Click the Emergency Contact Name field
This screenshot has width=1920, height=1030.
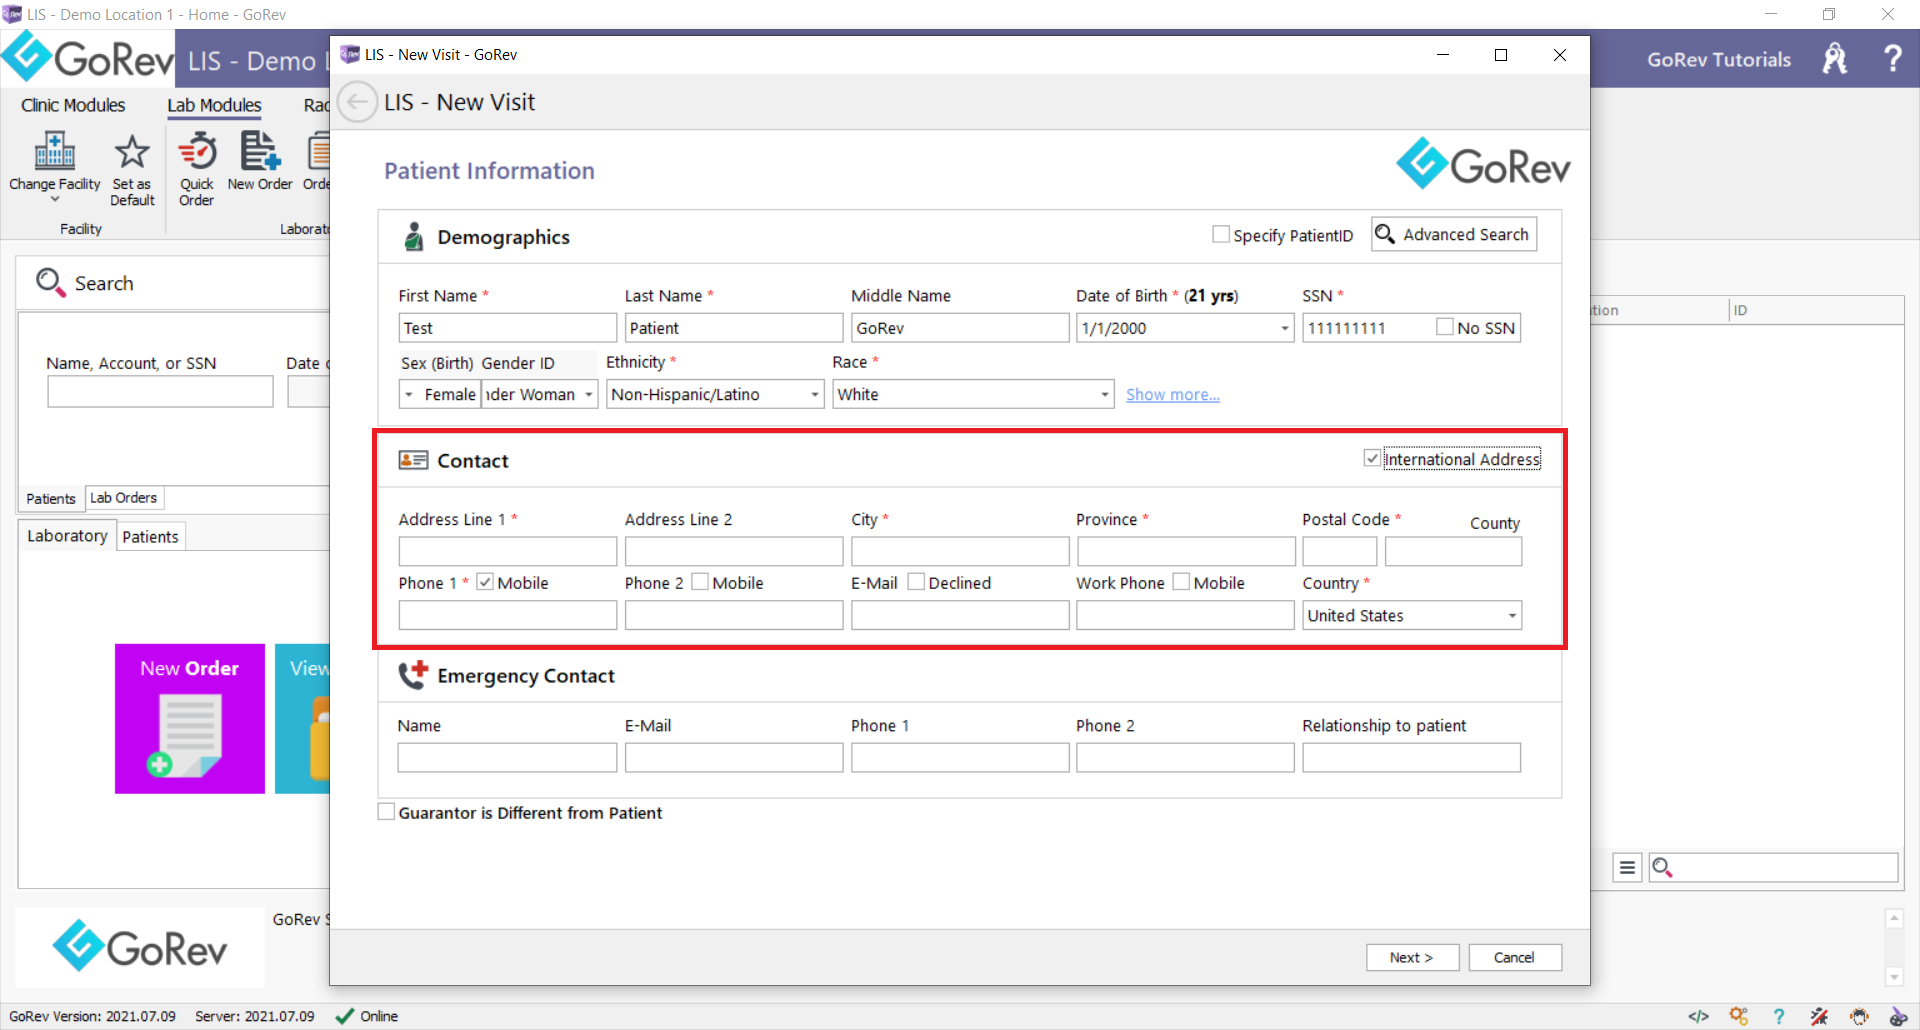[x=507, y=757]
